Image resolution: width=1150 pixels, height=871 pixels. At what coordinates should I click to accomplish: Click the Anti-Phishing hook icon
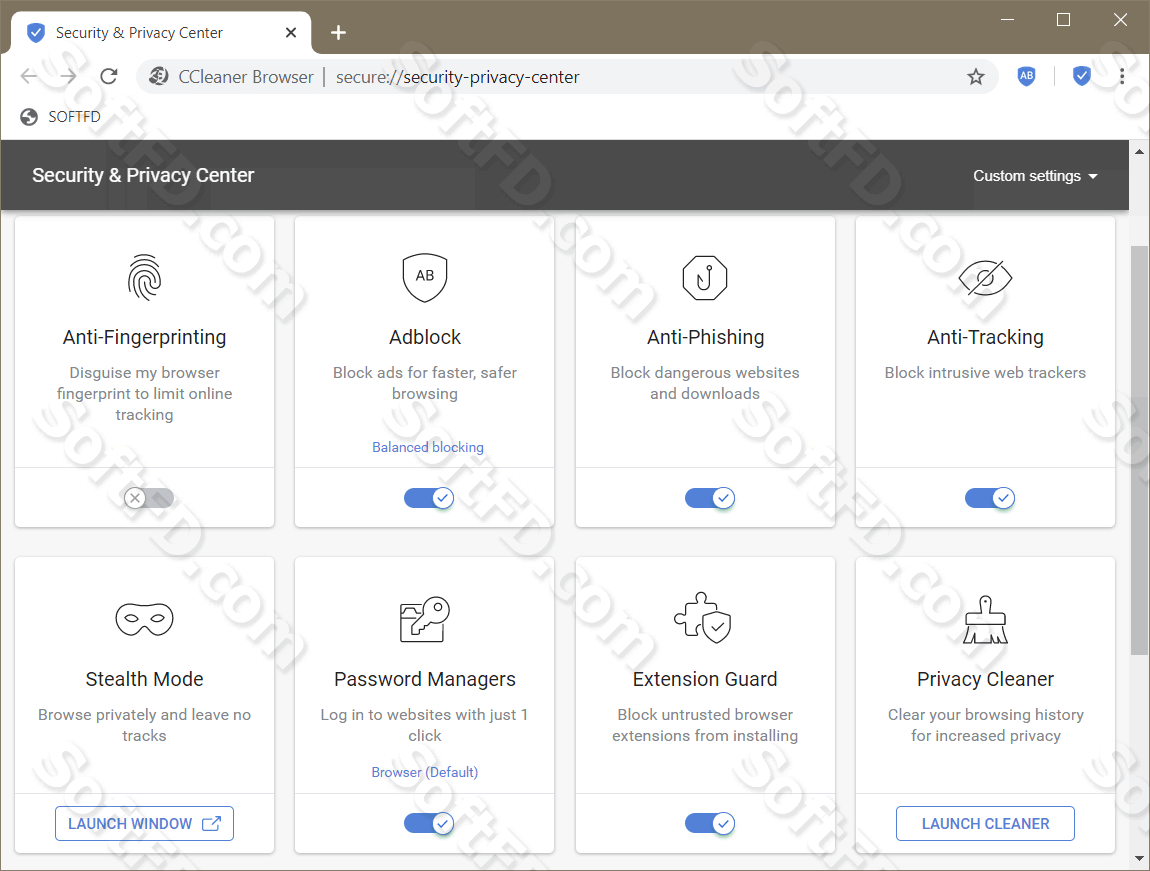(x=705, y=278)
